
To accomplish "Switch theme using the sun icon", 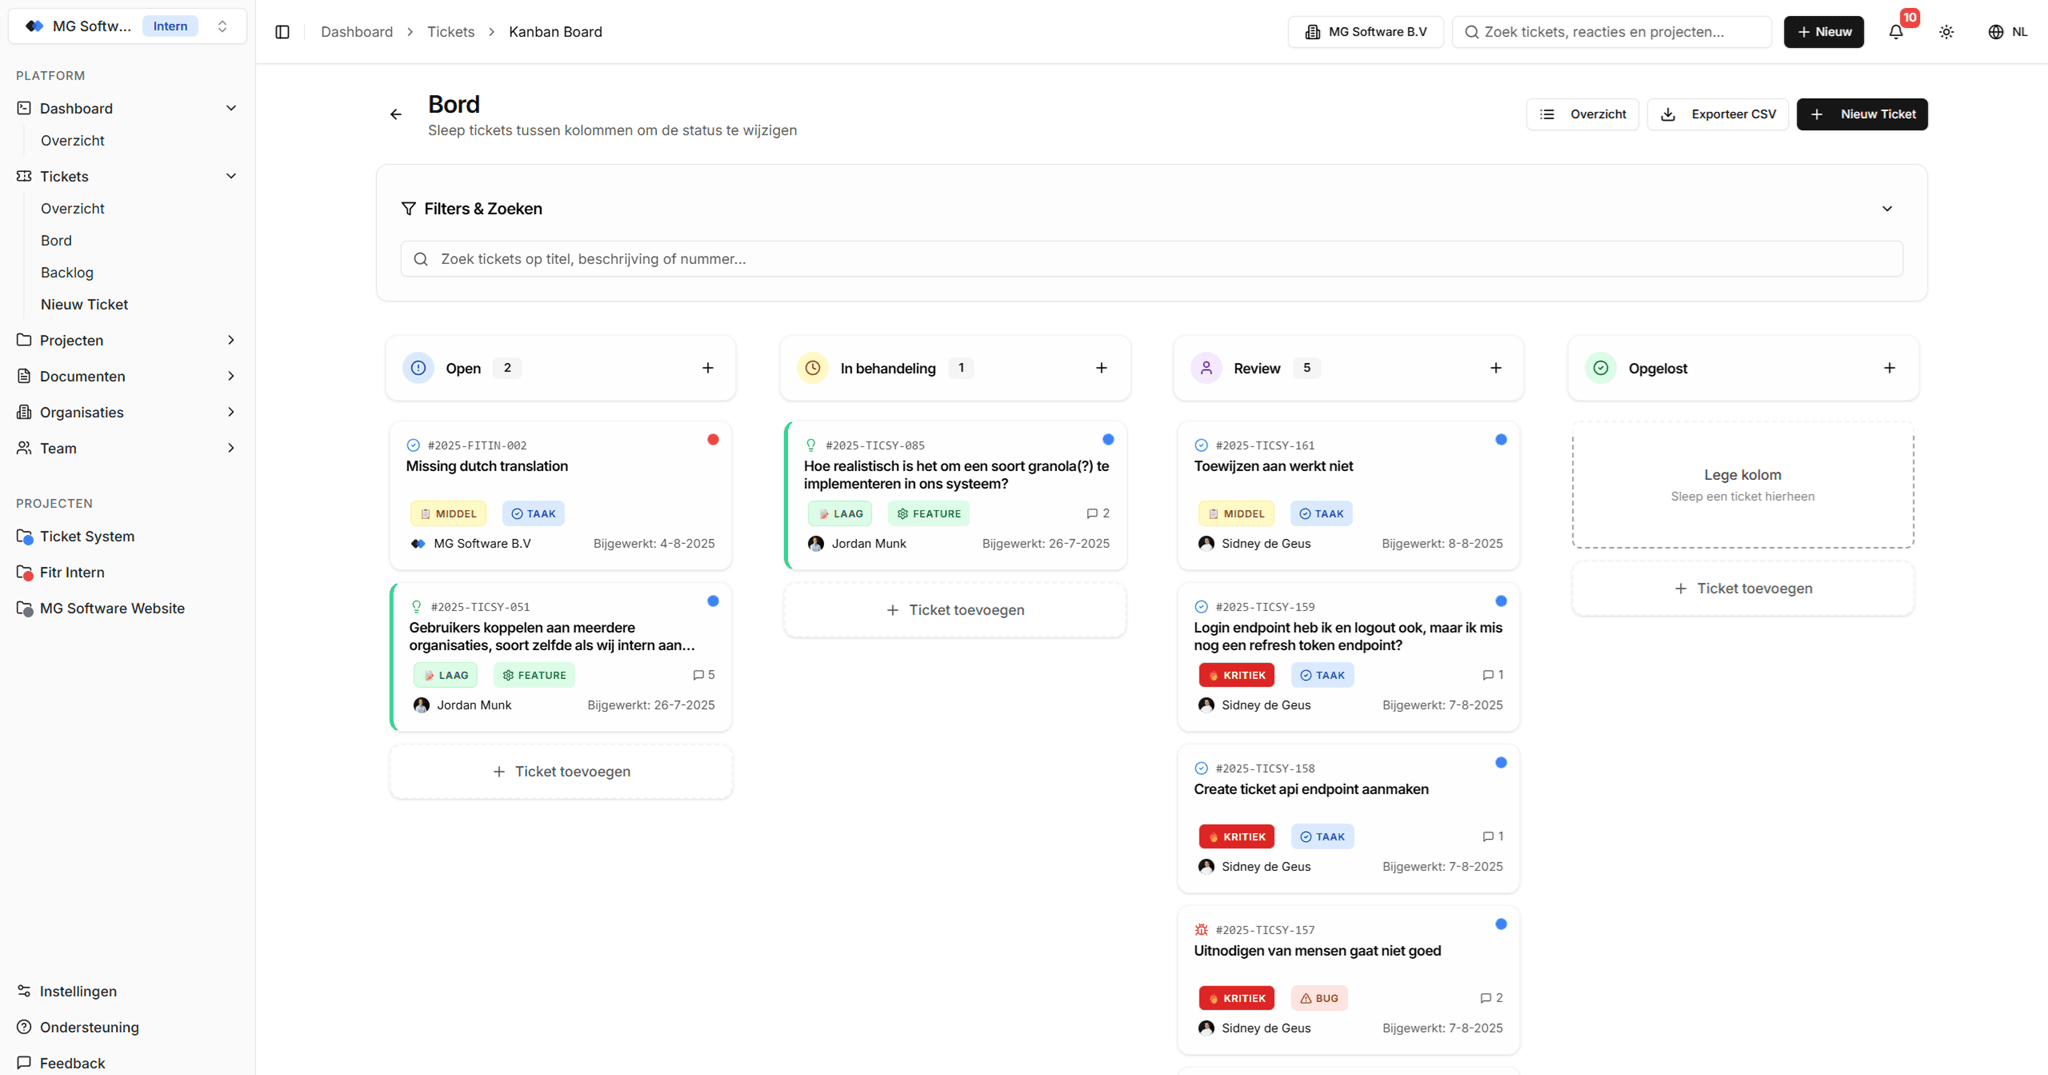I will pos(1946,31).
